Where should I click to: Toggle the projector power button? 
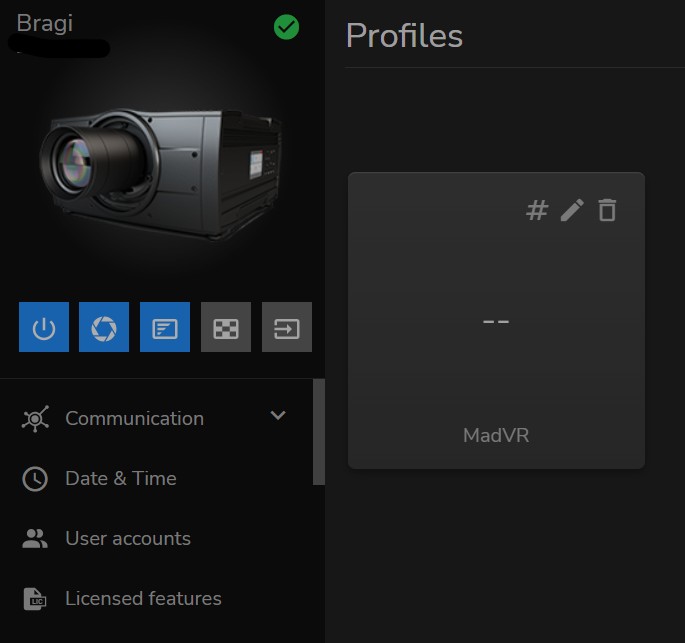[44, 327]
